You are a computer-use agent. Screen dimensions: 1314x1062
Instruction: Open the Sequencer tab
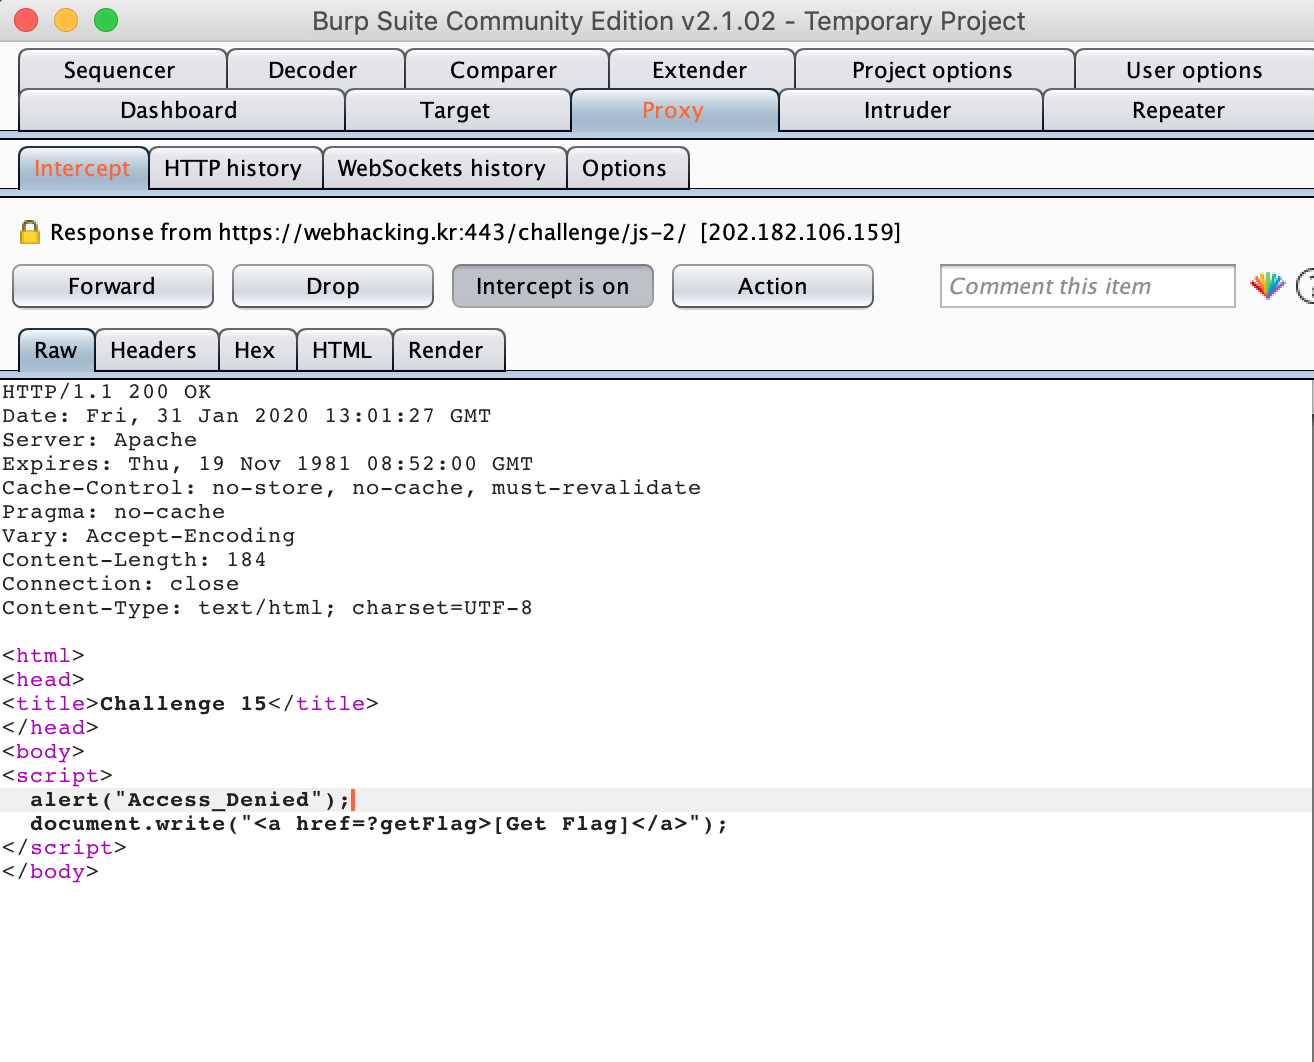(120, 70)
